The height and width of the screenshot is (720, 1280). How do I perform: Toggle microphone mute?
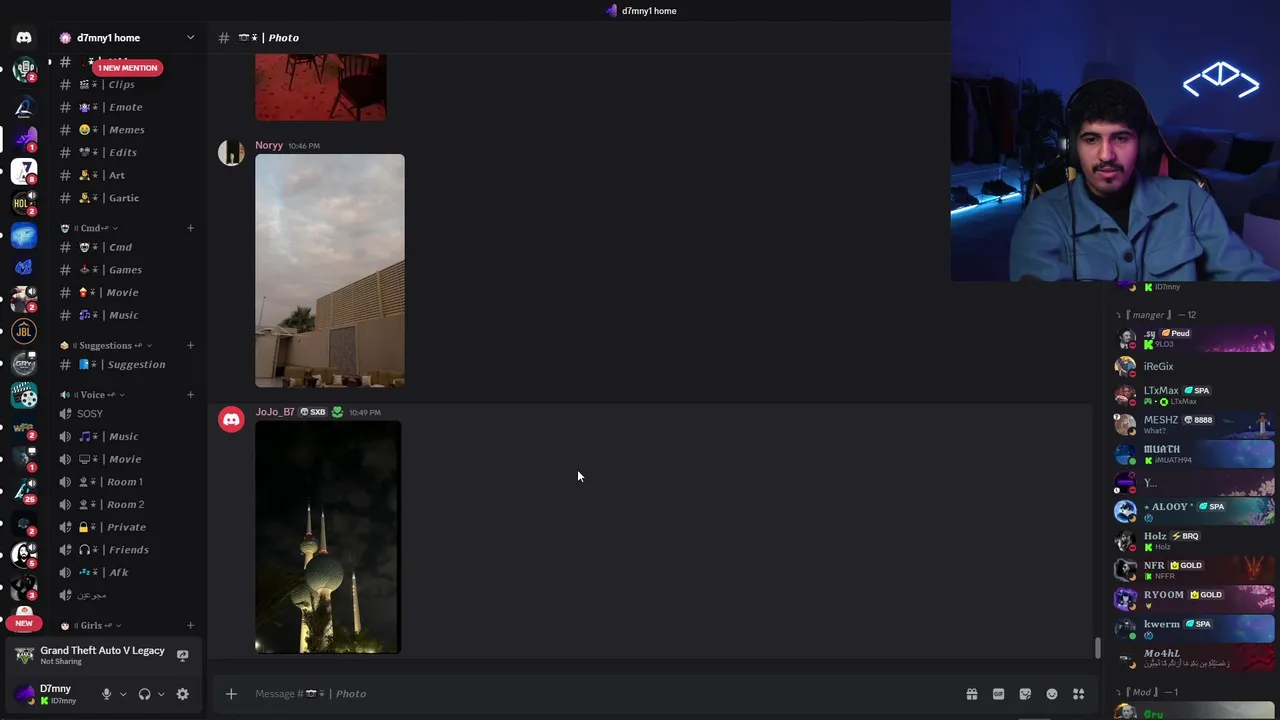click(x=106, y=694)
